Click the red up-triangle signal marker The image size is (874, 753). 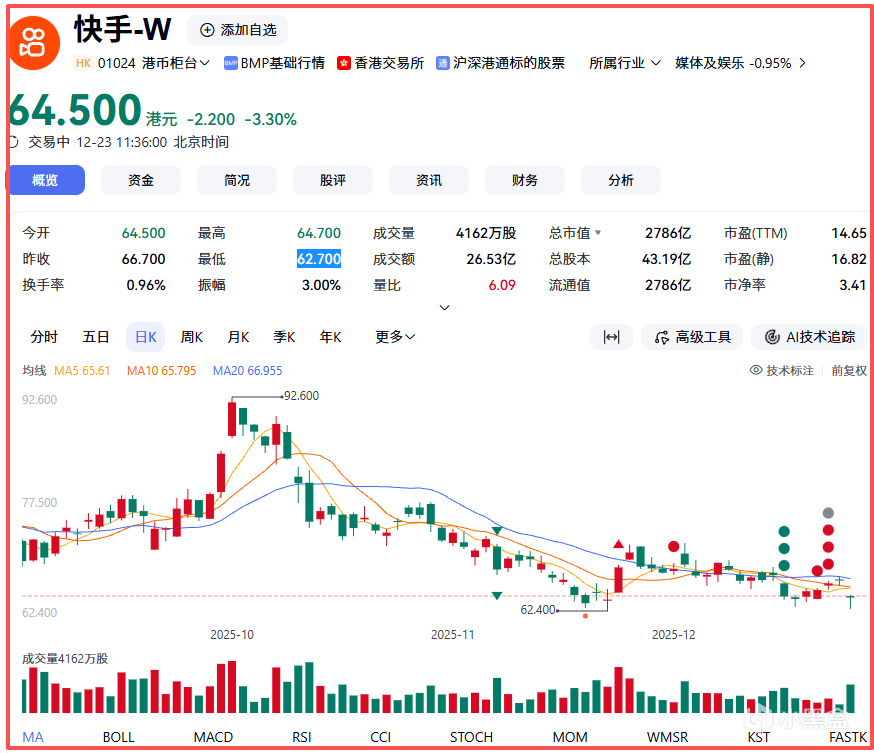(618, 543)
